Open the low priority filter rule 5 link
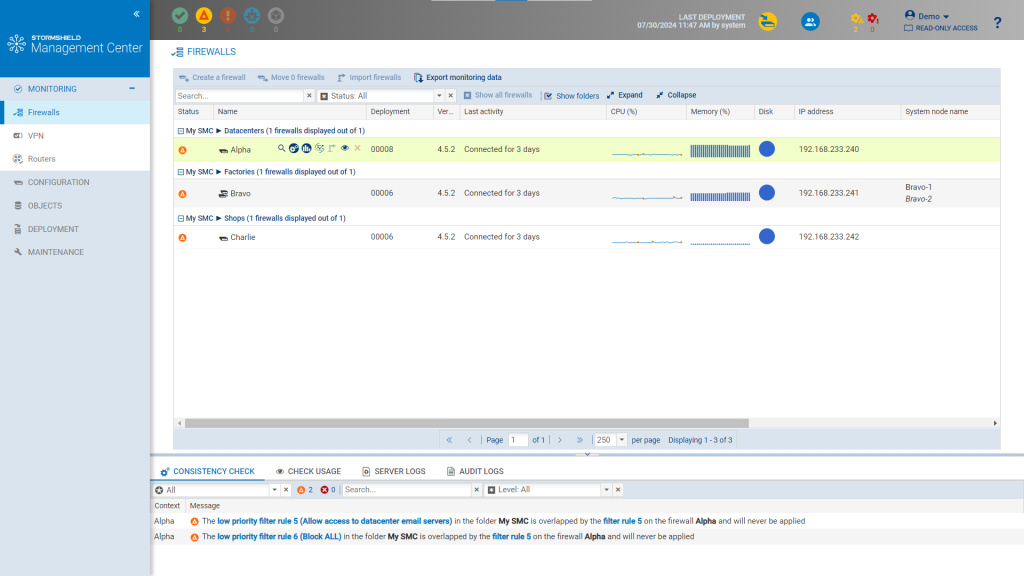Viewport: 1024px width, 576px height. click(x=334, y=521)
